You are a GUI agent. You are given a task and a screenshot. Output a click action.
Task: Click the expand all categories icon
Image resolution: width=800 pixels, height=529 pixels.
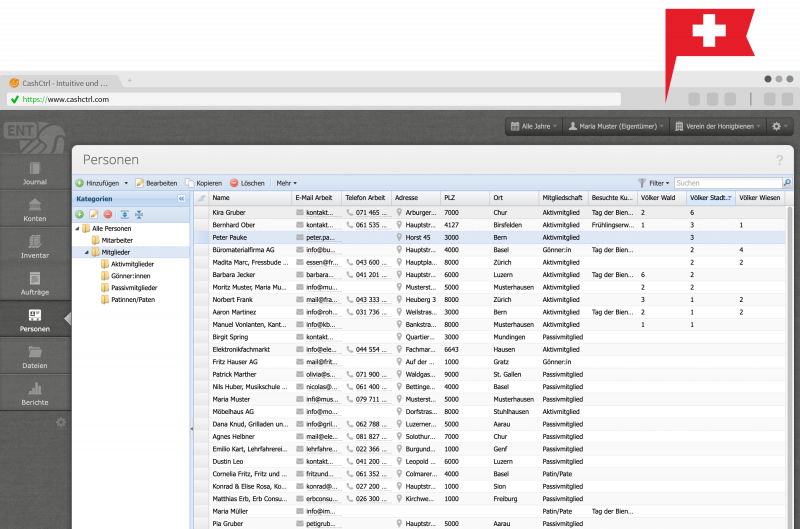coord(124,214)
